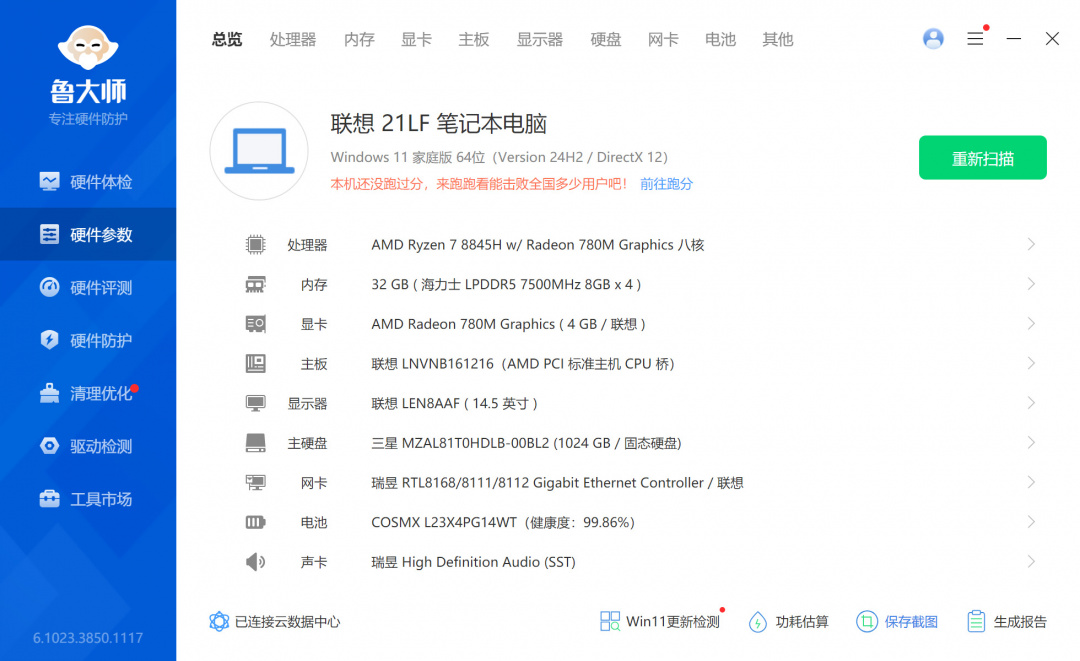
Task: Click the green 重新扫描 button
Action: click(982, 158)
